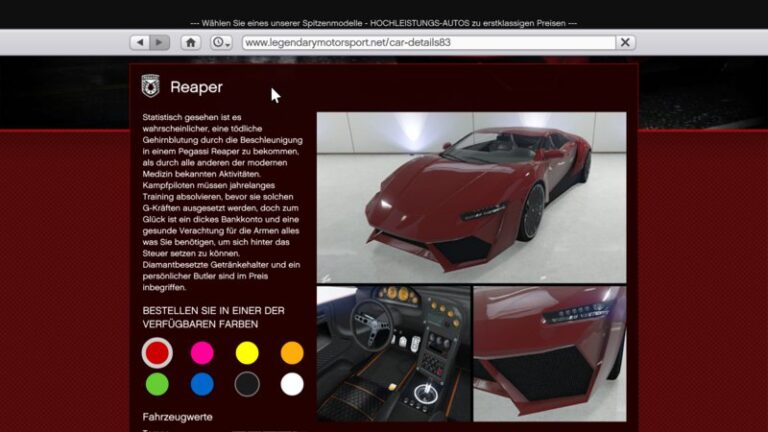Choose the white paint color
Screen dimensions: 768x432
coord(292,384)
